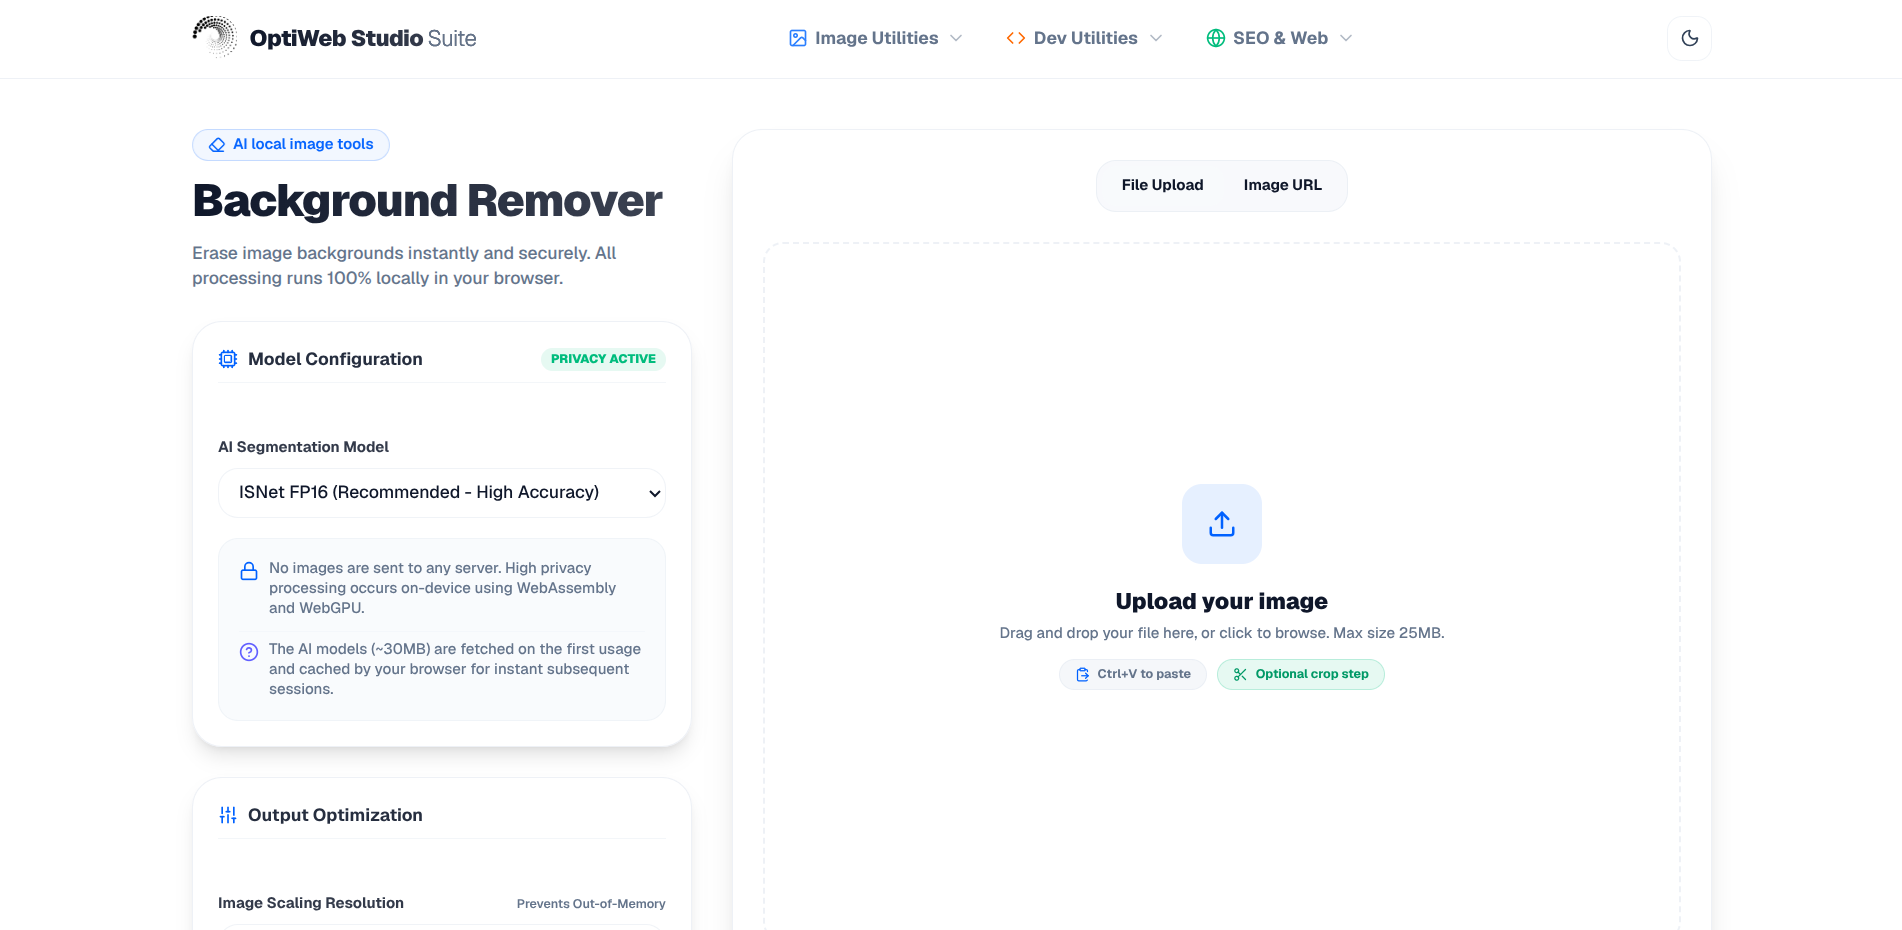Click the OptiWeb Studio swirl logo
This screenshot has width=1902, height=930.
214,37
